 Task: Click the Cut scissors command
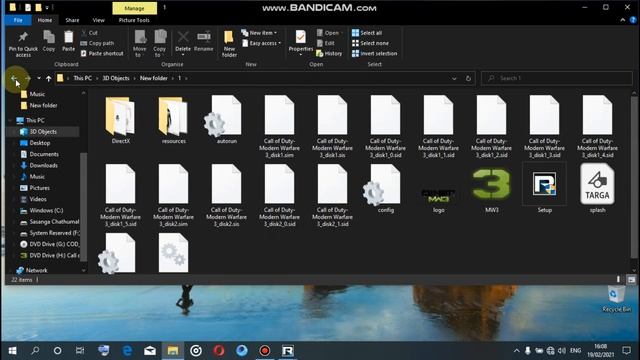tap(89, 33)
